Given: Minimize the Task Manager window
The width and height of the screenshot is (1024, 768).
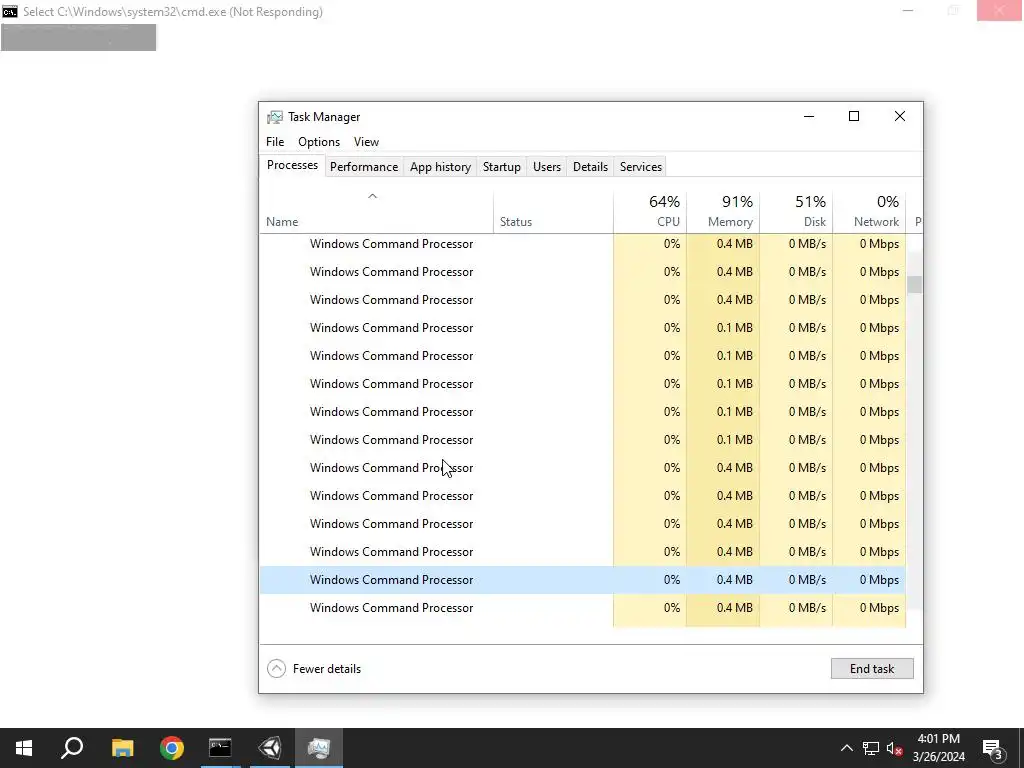Looking at the screenshot, I should pyautogui.click(x=809, y=116).
